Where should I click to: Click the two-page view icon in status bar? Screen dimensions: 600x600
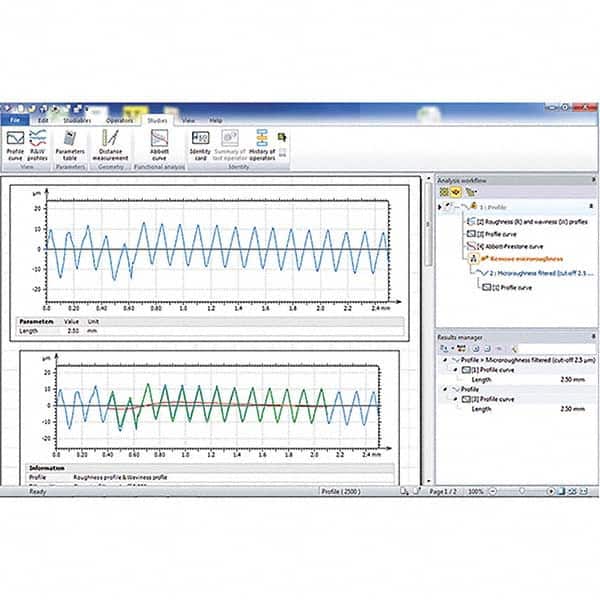tap(572, 491)
